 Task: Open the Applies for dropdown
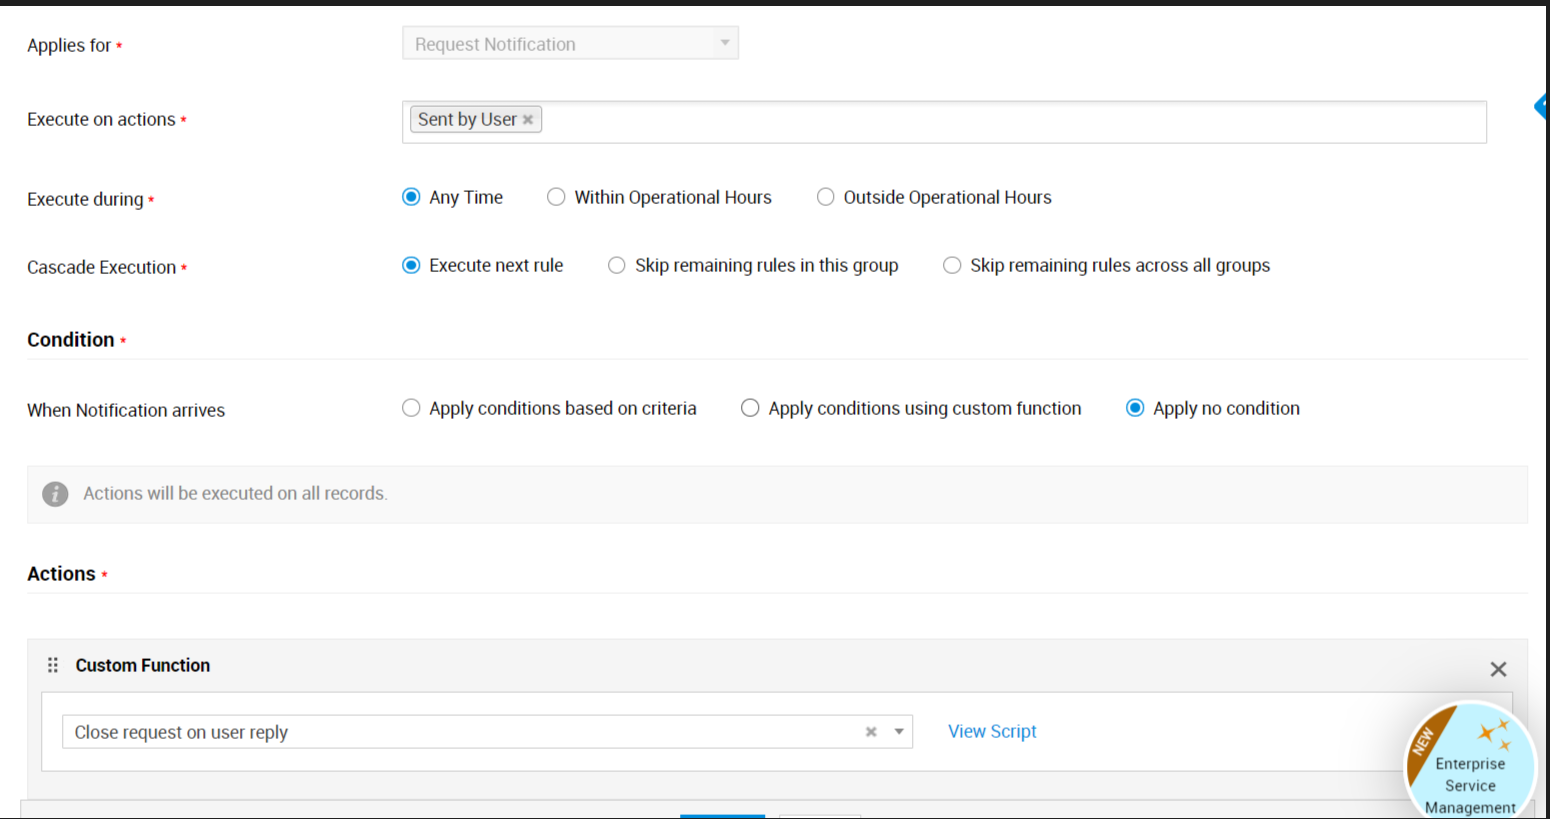[x=570, y=44]
